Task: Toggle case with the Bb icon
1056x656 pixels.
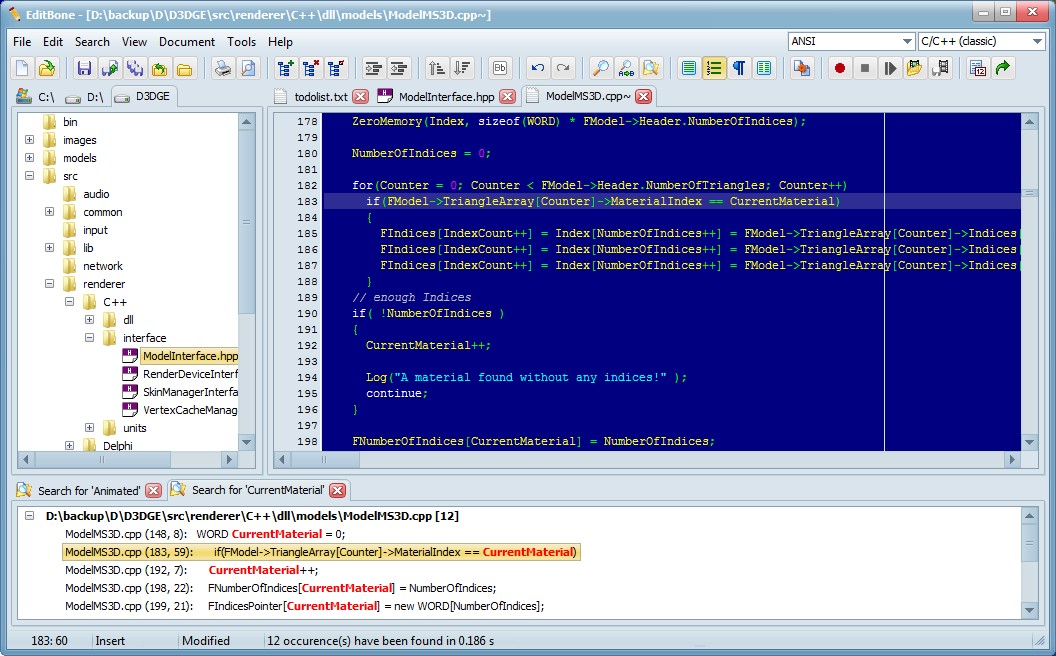Action: [500, 68]
